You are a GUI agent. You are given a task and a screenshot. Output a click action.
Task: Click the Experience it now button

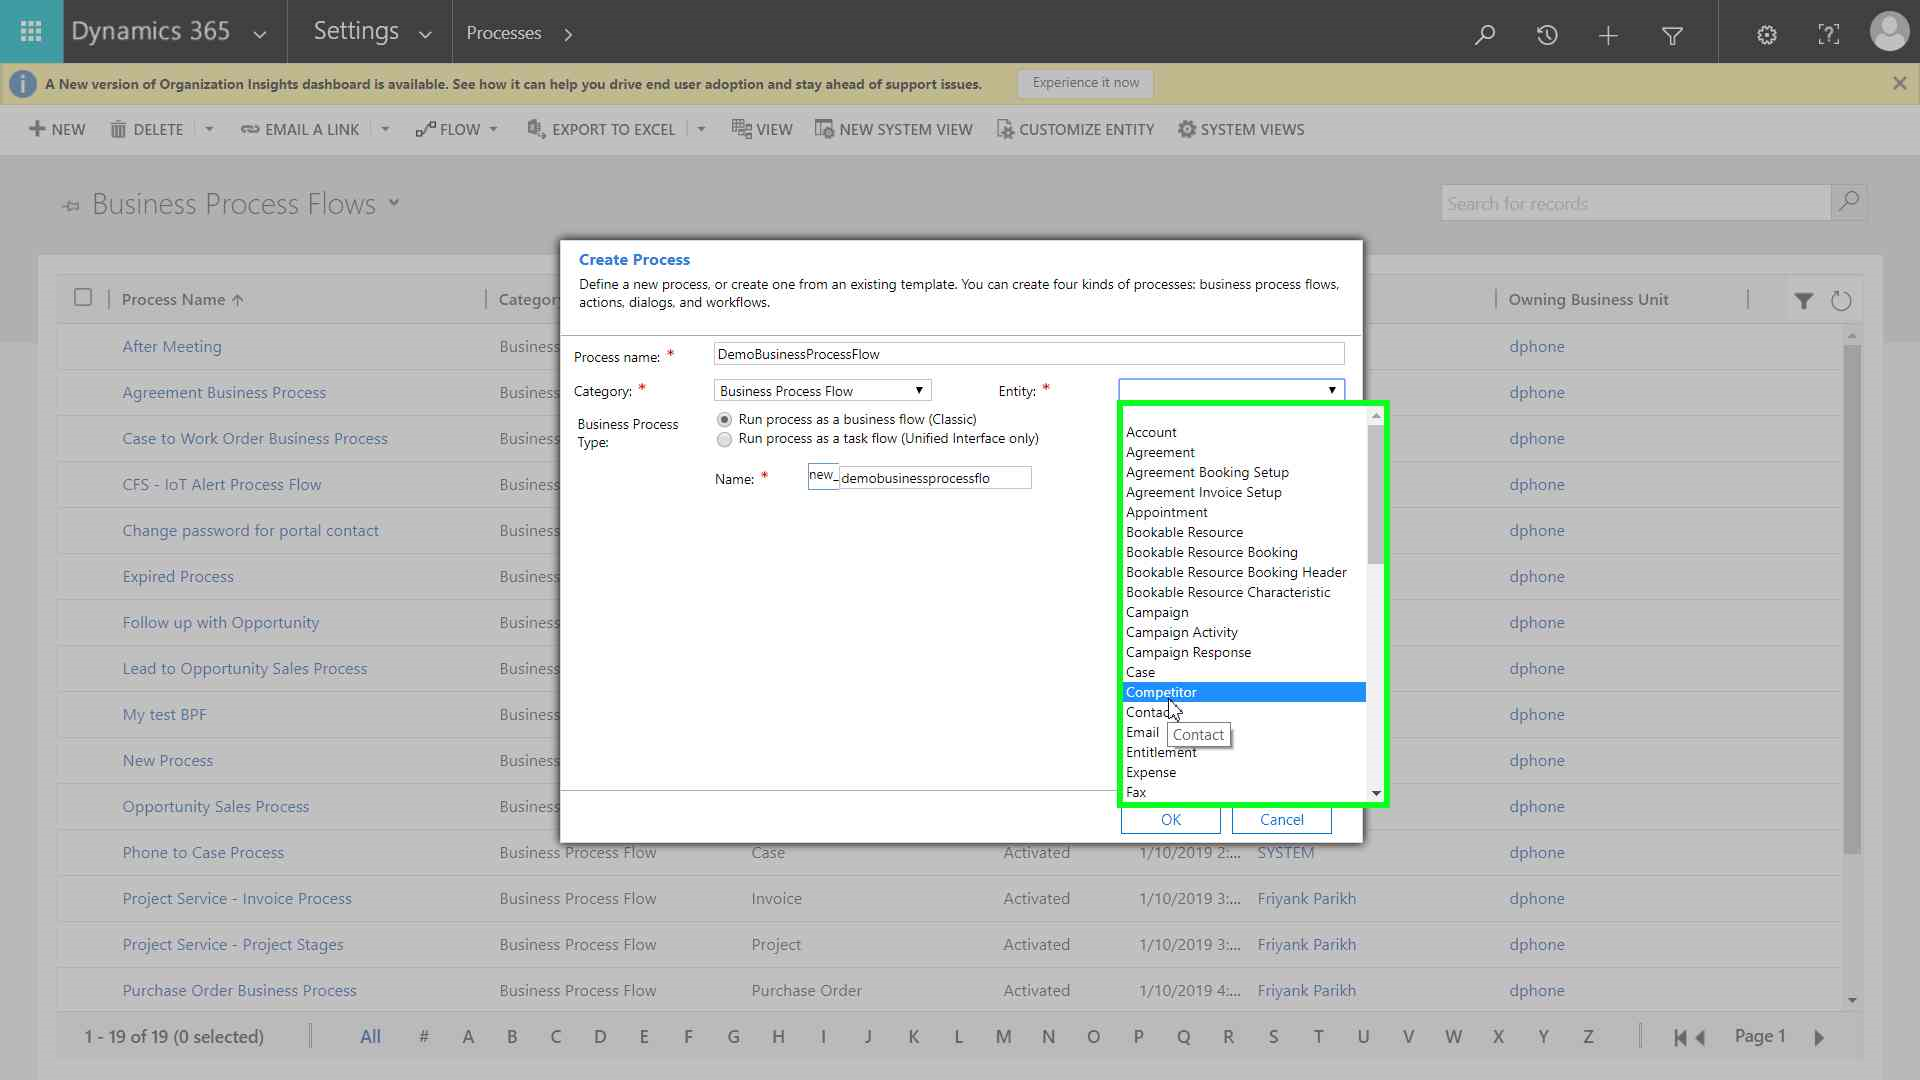1085,83
